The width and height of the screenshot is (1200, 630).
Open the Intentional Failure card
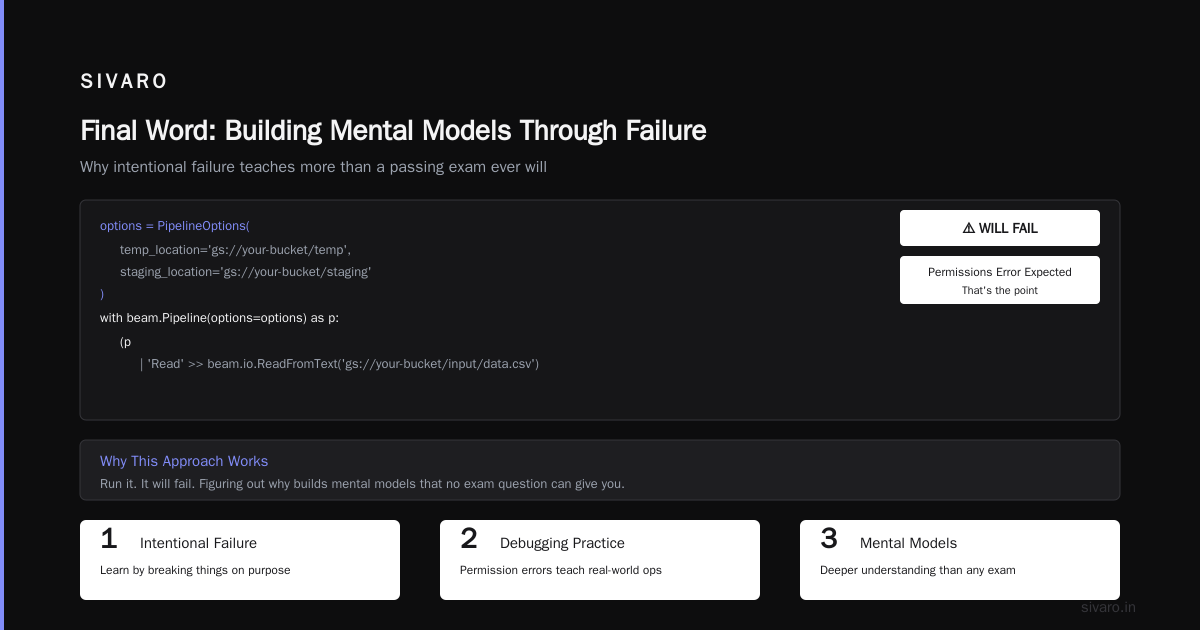240,560
